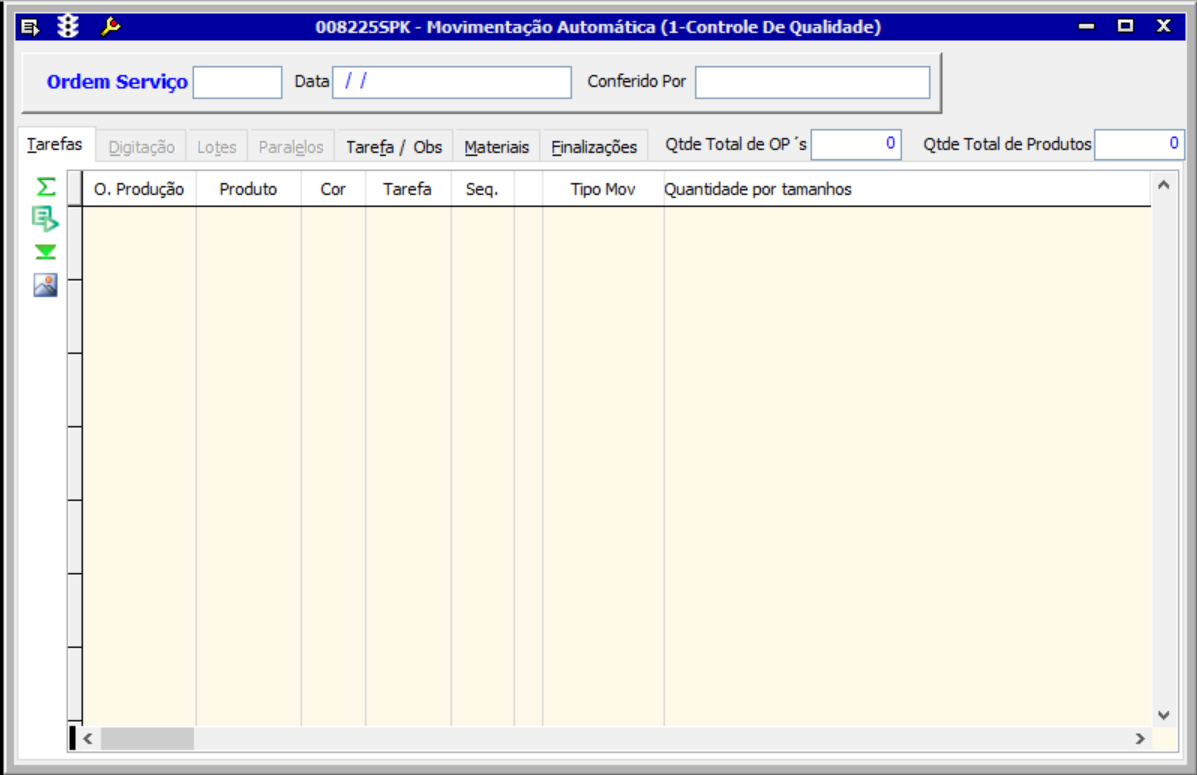Minimize the Movimentação Automática window
Image resolution: width=1197 pixels, height=775 pixels.
tap(1086, 27)
